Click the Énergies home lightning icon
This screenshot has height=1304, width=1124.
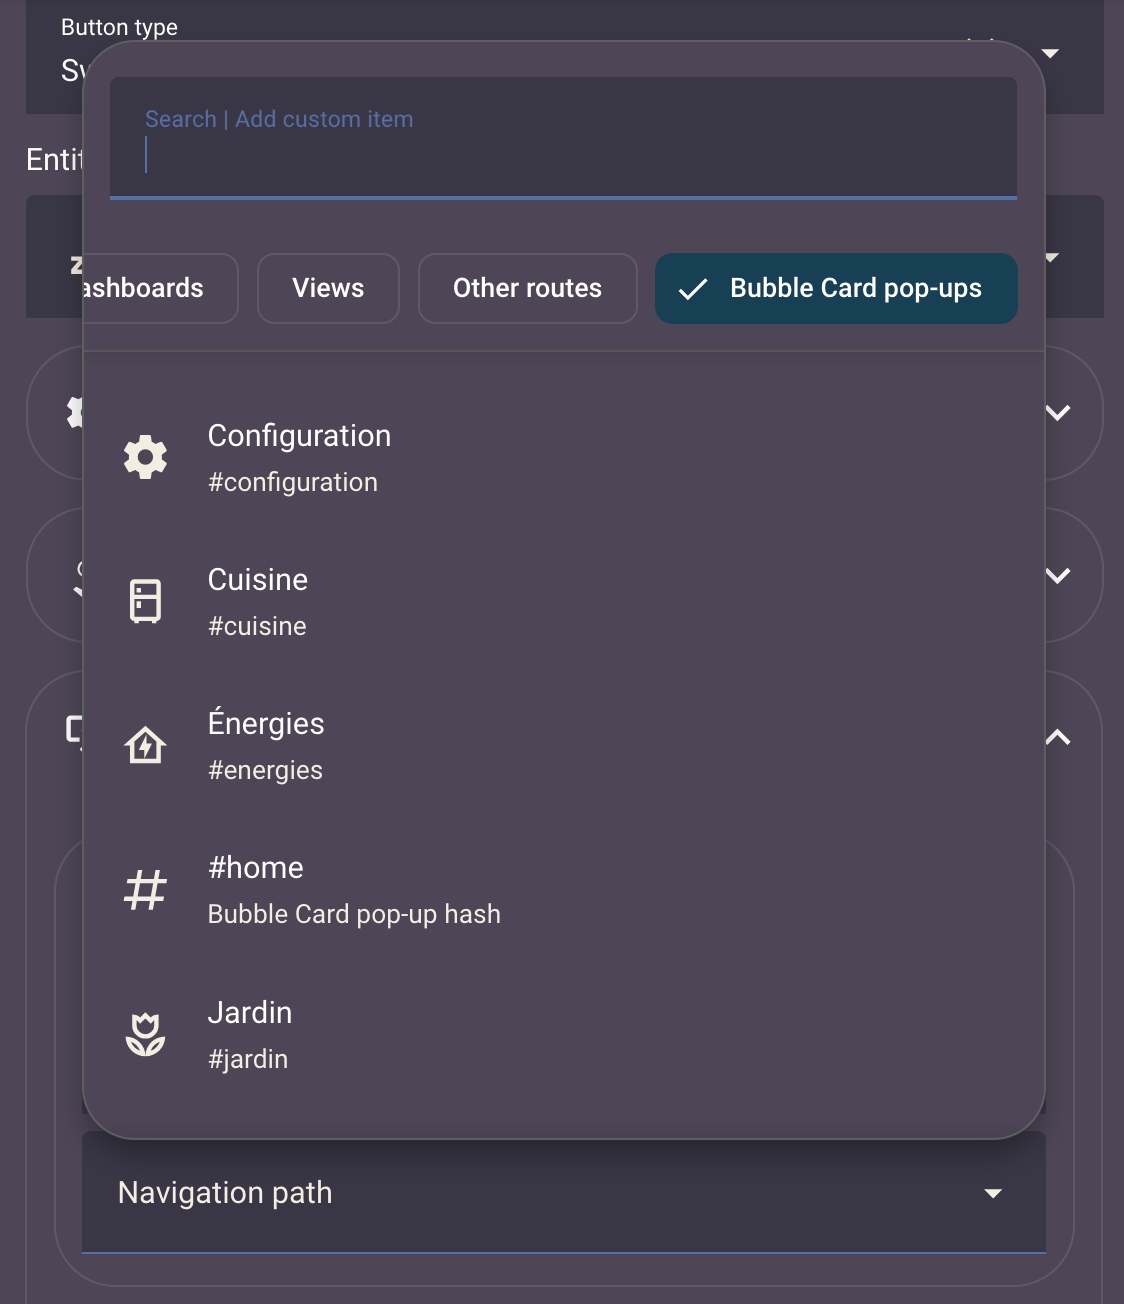(x=145, y=746)
